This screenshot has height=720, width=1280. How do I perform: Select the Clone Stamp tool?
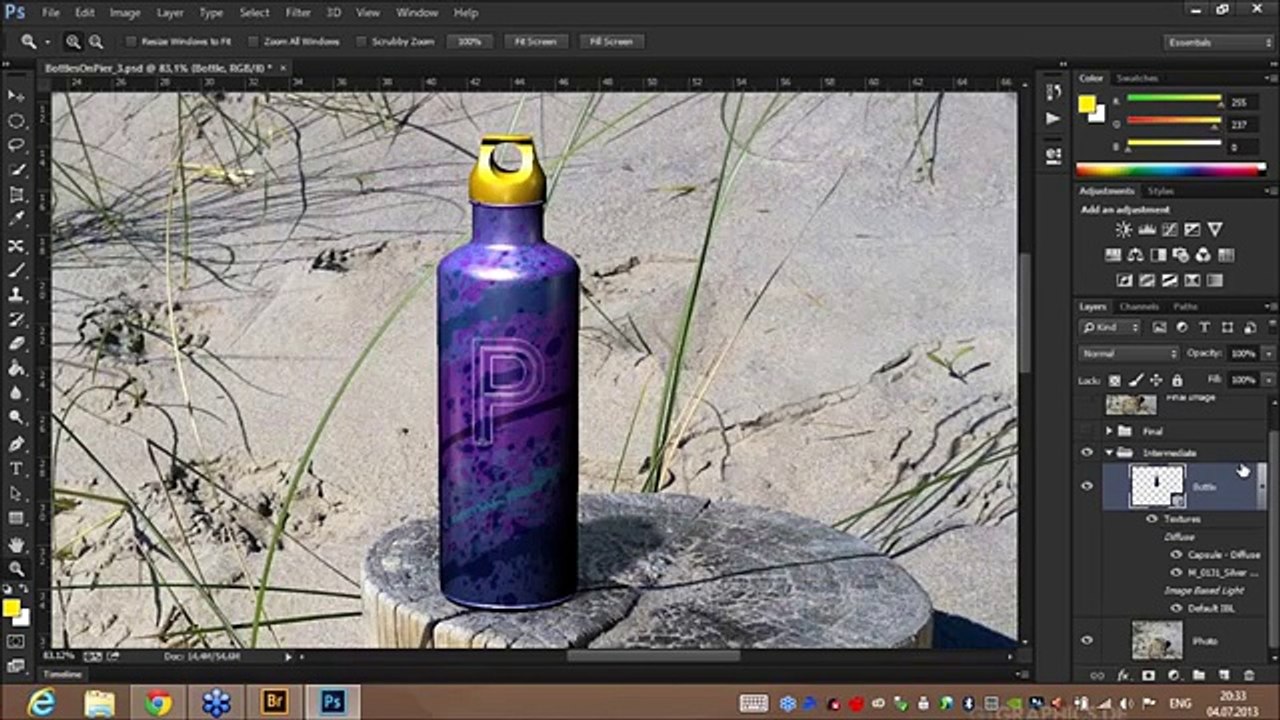16,295
